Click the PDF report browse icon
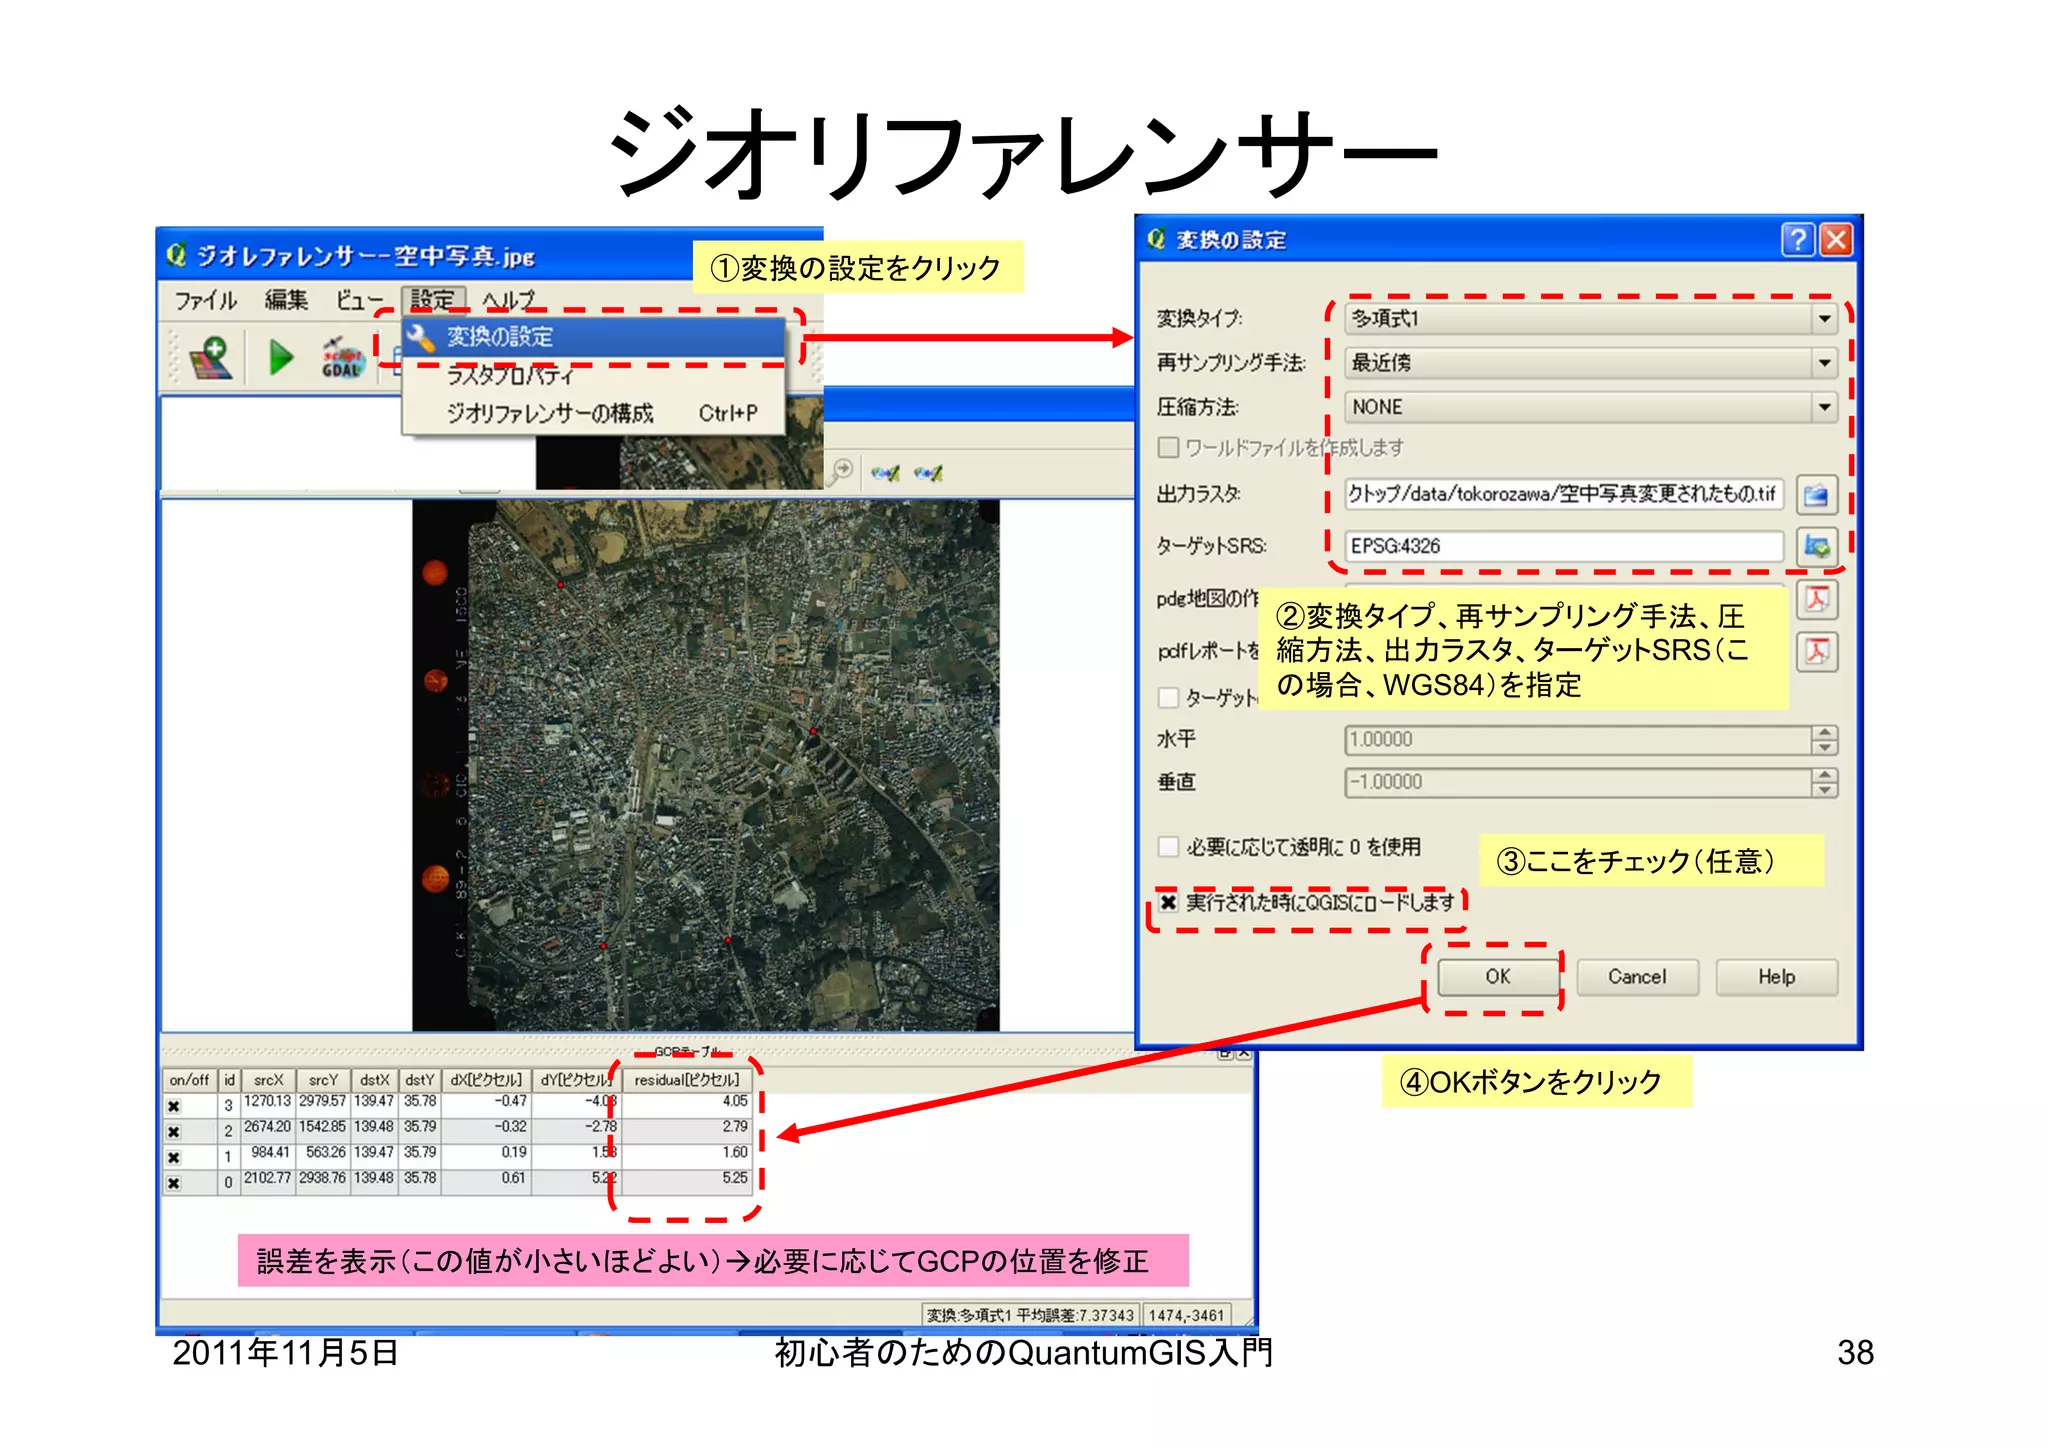Image resolution: width=2048 pixels, height=1448 pixels. coord(1816,651)
